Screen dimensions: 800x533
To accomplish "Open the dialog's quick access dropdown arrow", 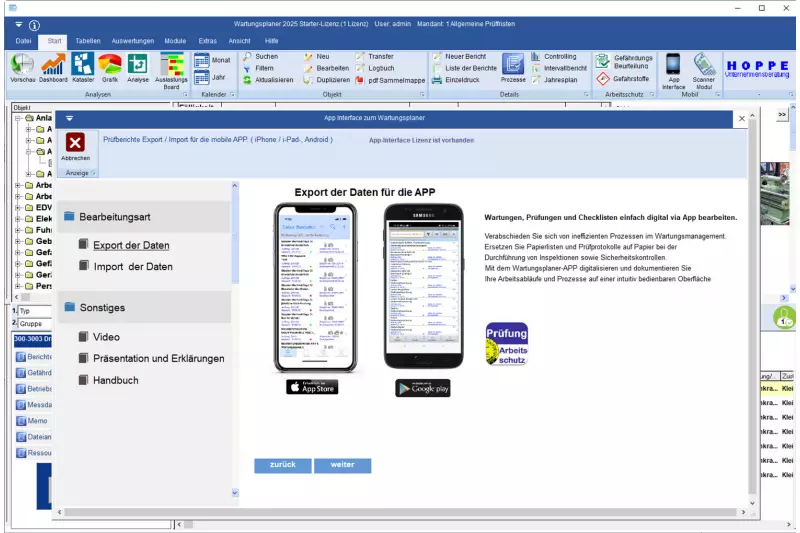I will point(69,118).
